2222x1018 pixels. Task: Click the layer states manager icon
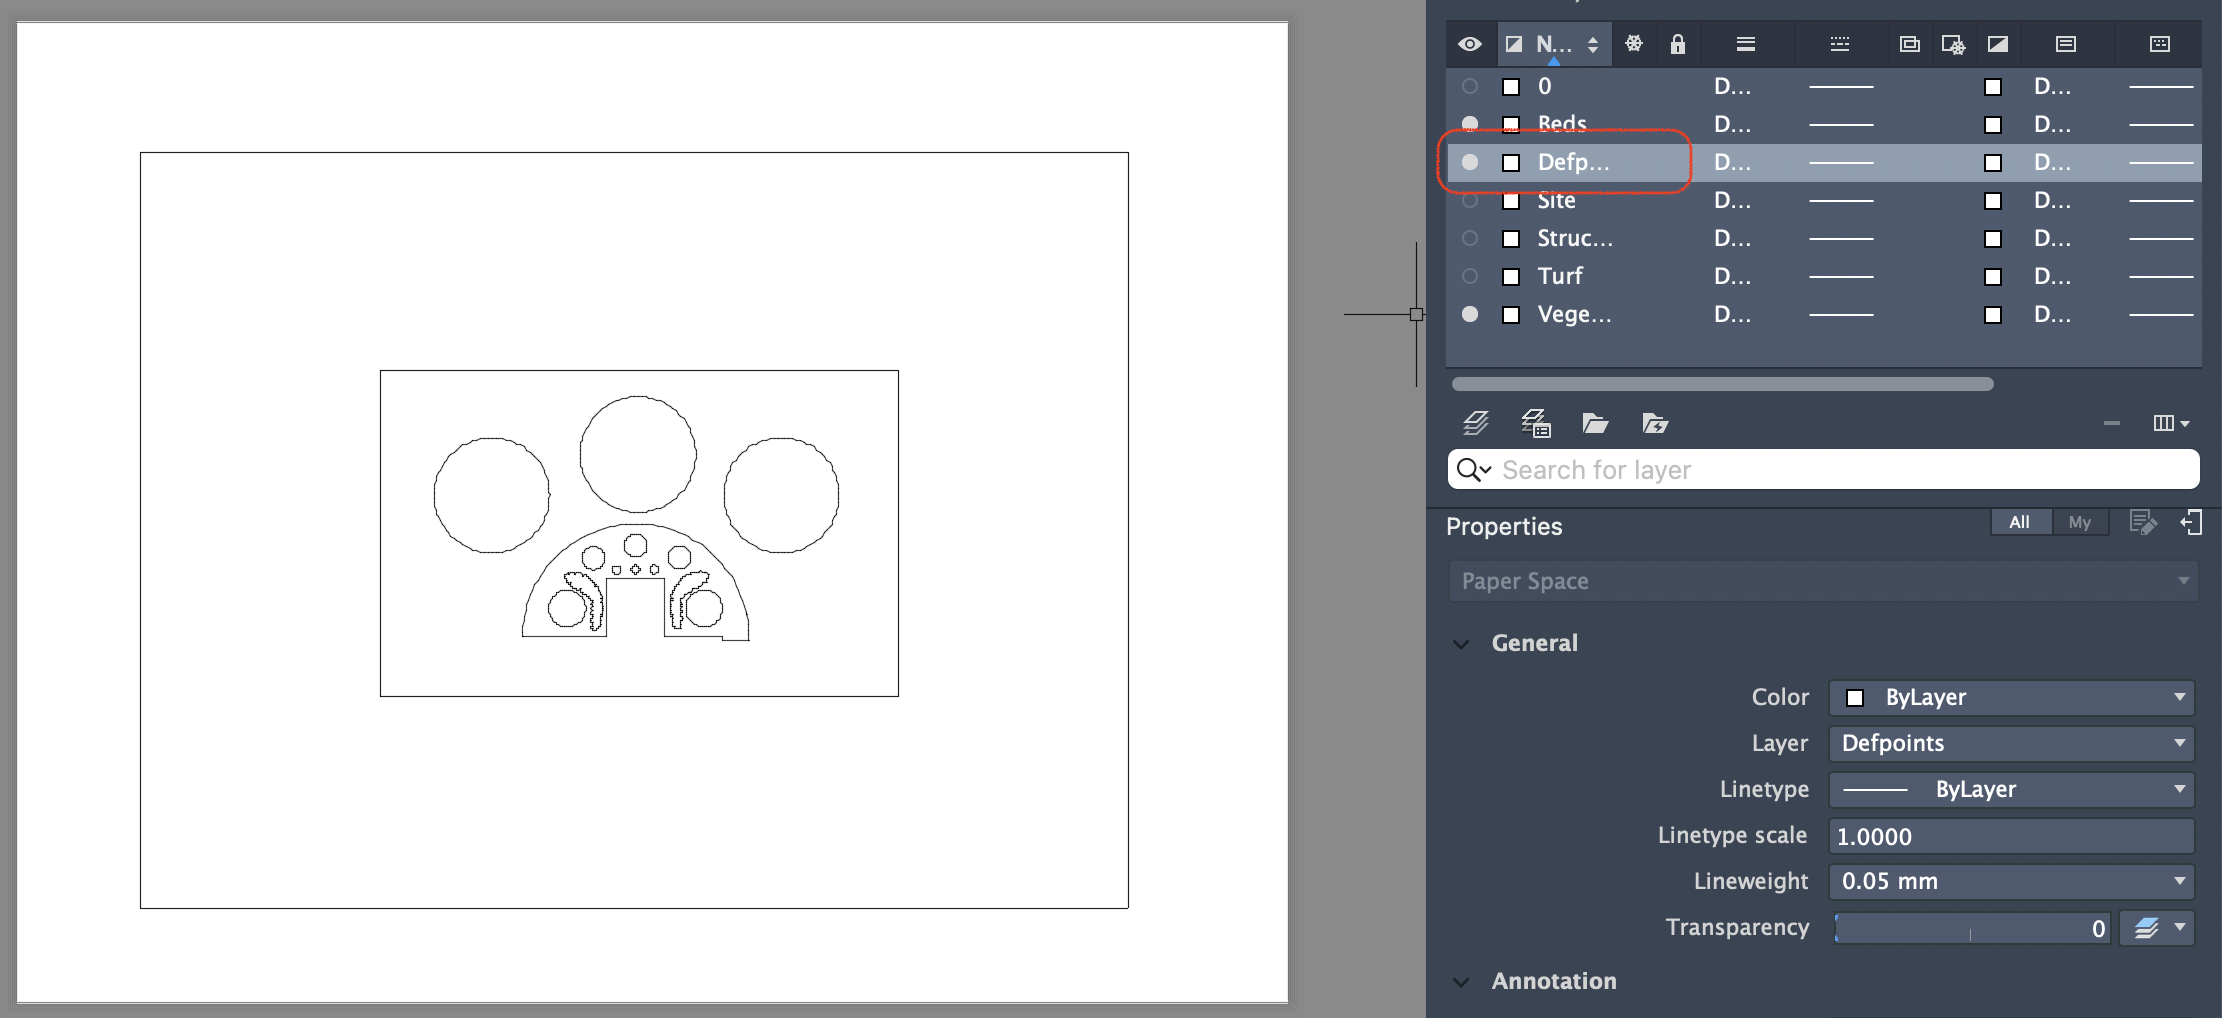[1536, 423]
